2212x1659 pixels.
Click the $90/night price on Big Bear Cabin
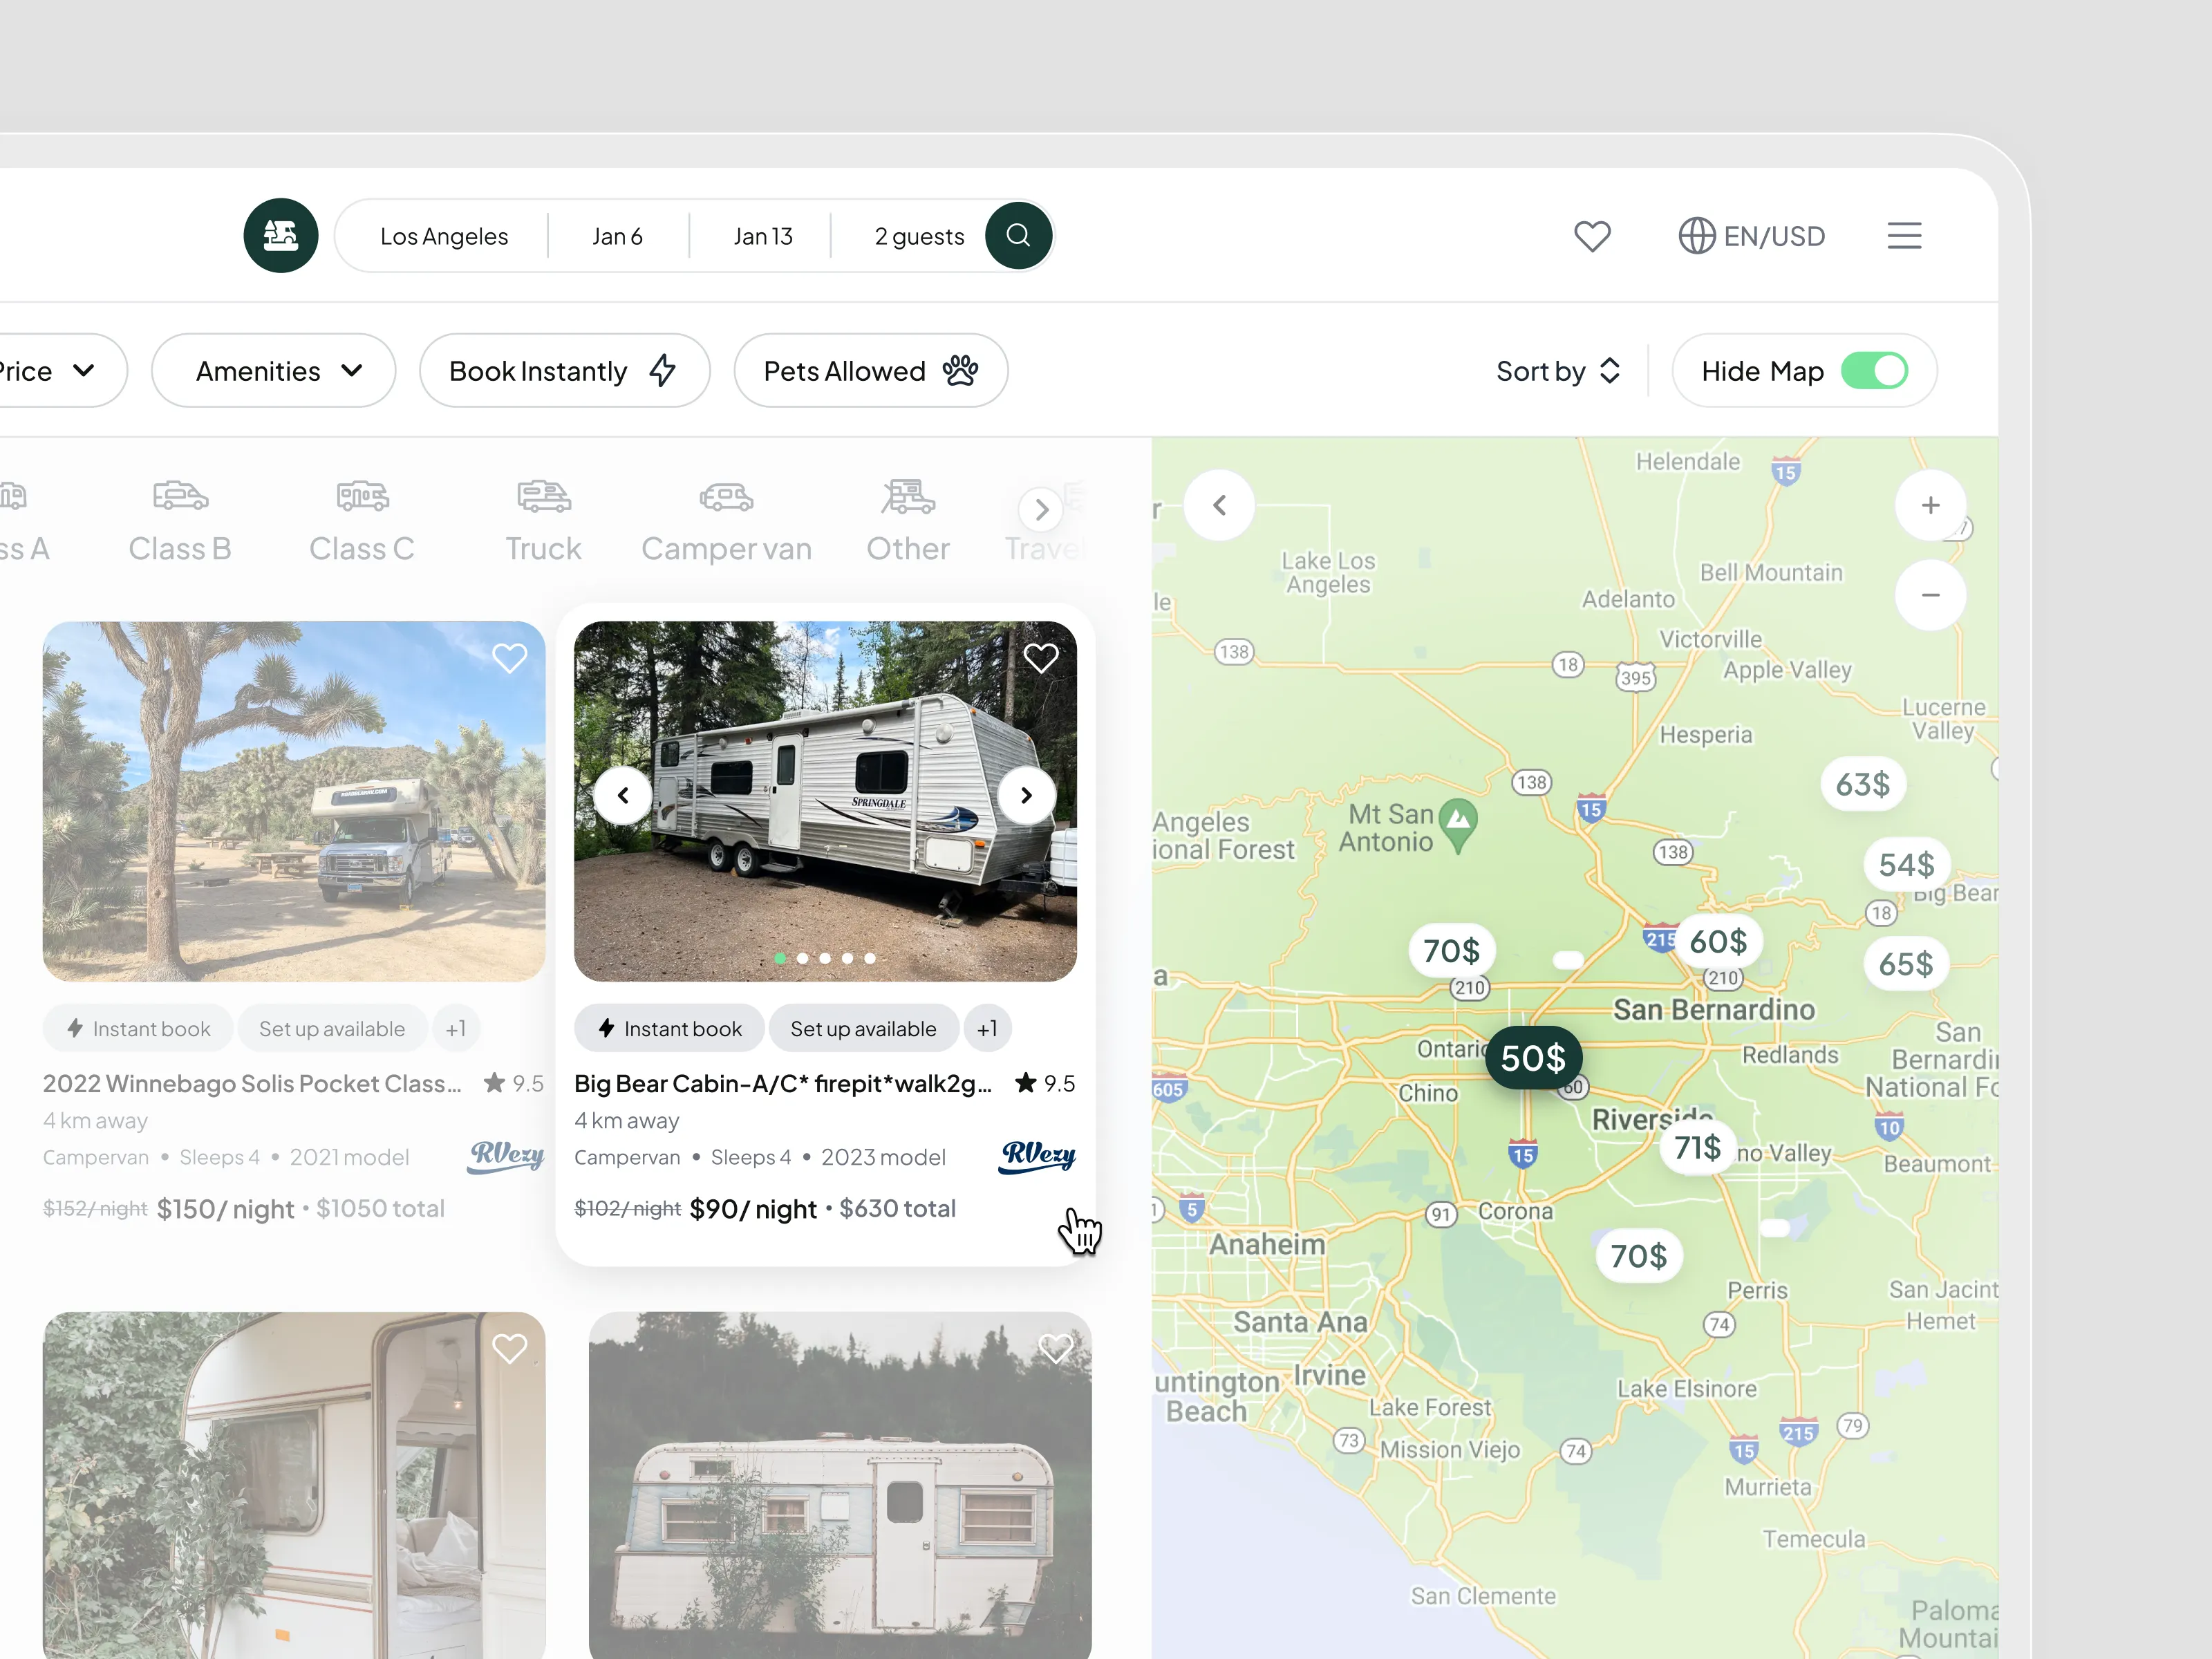[754, 1209]
